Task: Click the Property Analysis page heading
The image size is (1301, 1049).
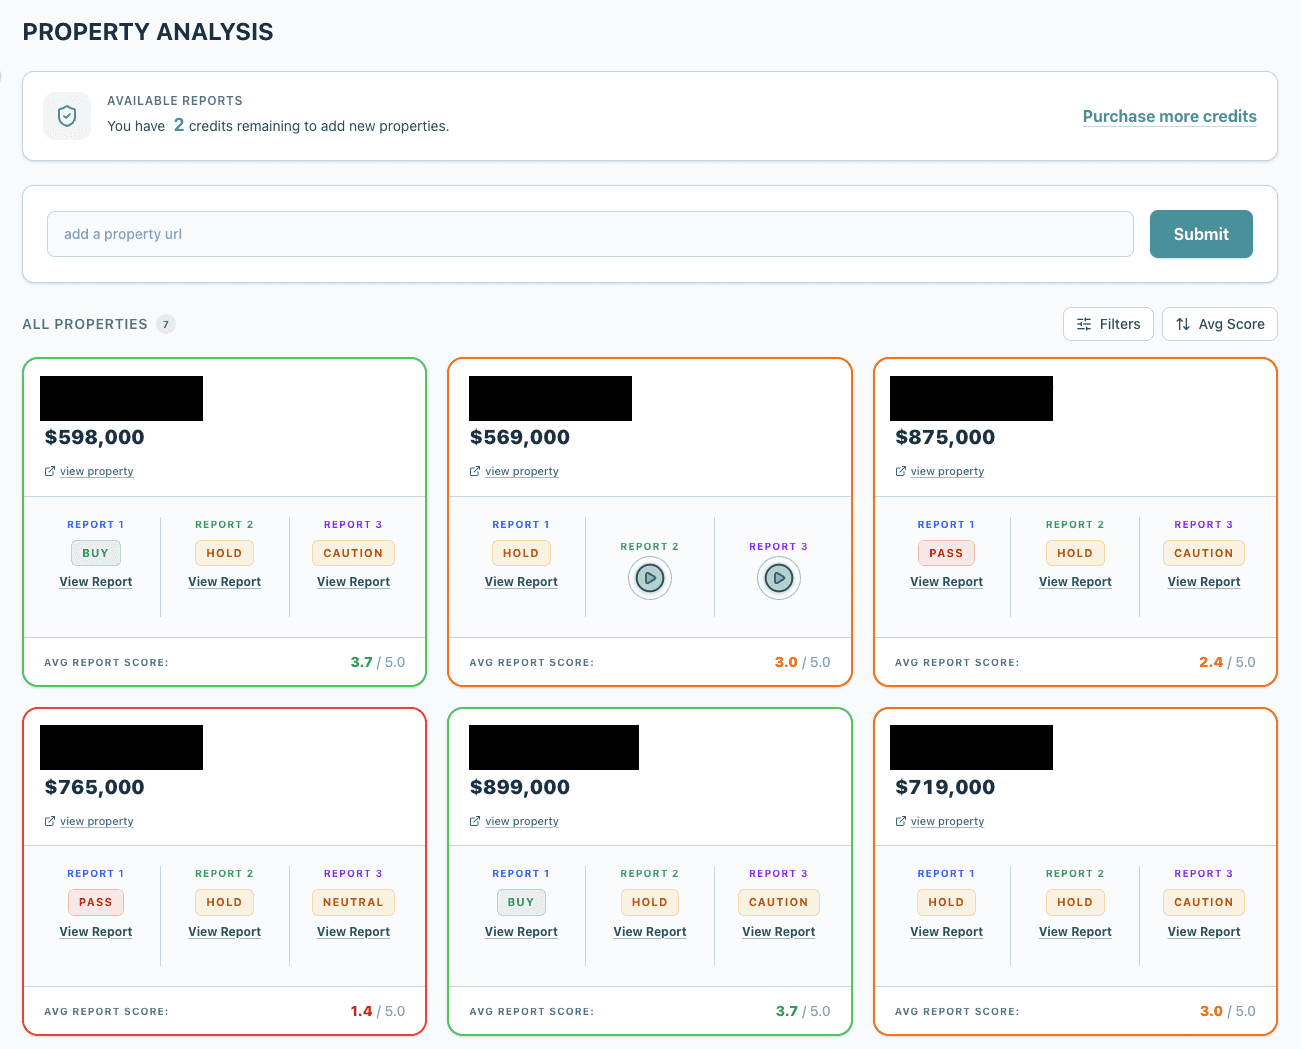Action: (x=148, y=32)
